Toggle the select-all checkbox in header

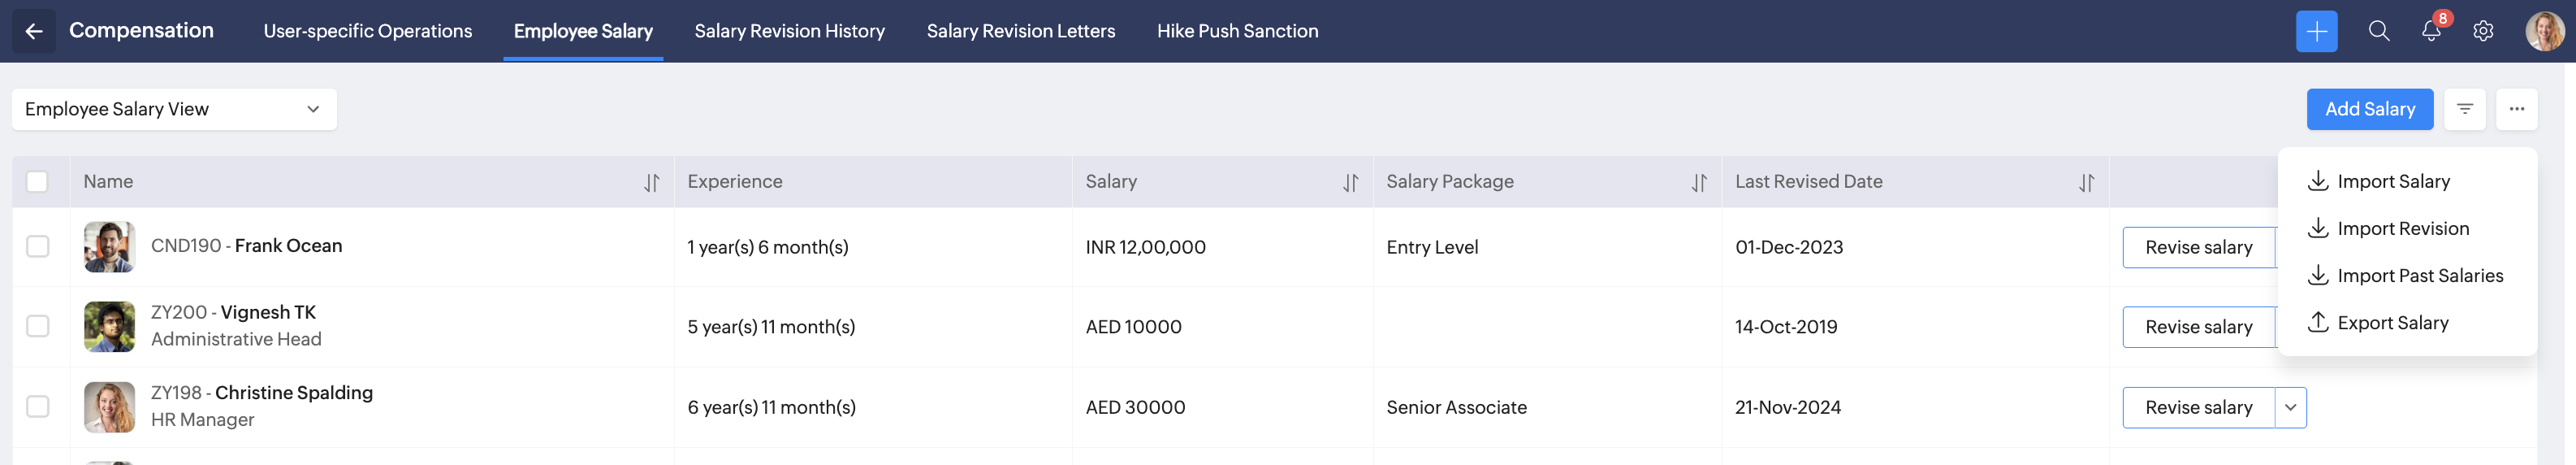[37, 181]
